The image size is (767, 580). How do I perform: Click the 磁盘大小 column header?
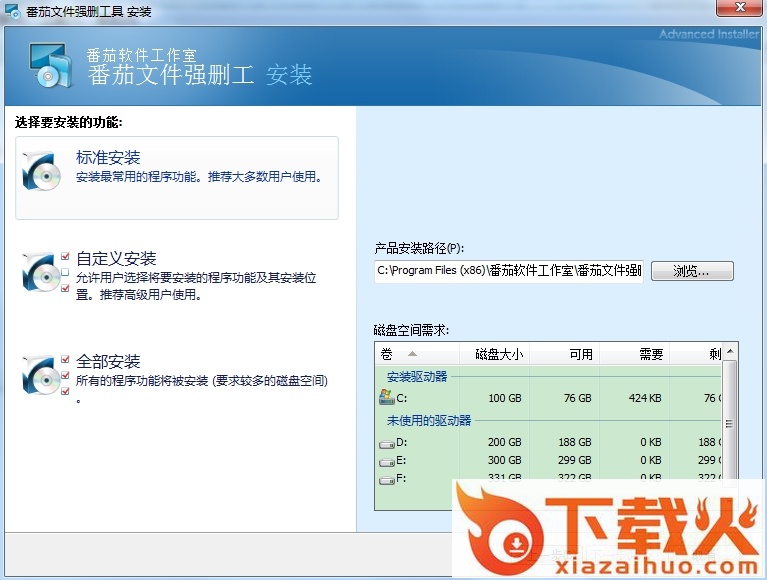click(x=494, y=354)
